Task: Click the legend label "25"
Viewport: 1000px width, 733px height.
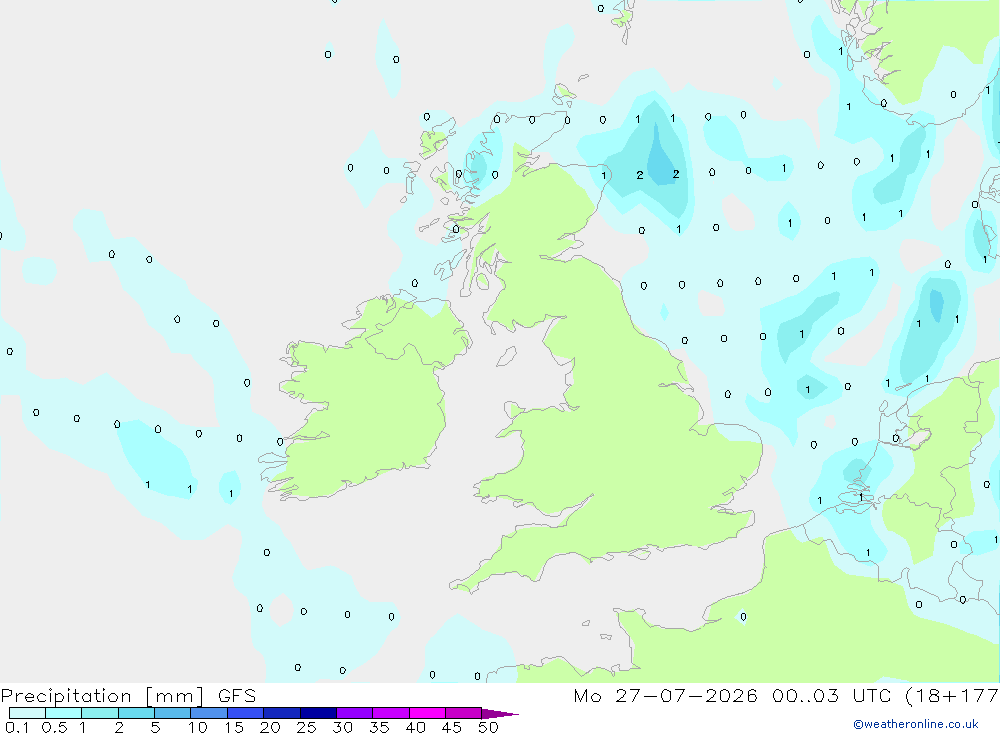Action: click(x=307, y=727)
